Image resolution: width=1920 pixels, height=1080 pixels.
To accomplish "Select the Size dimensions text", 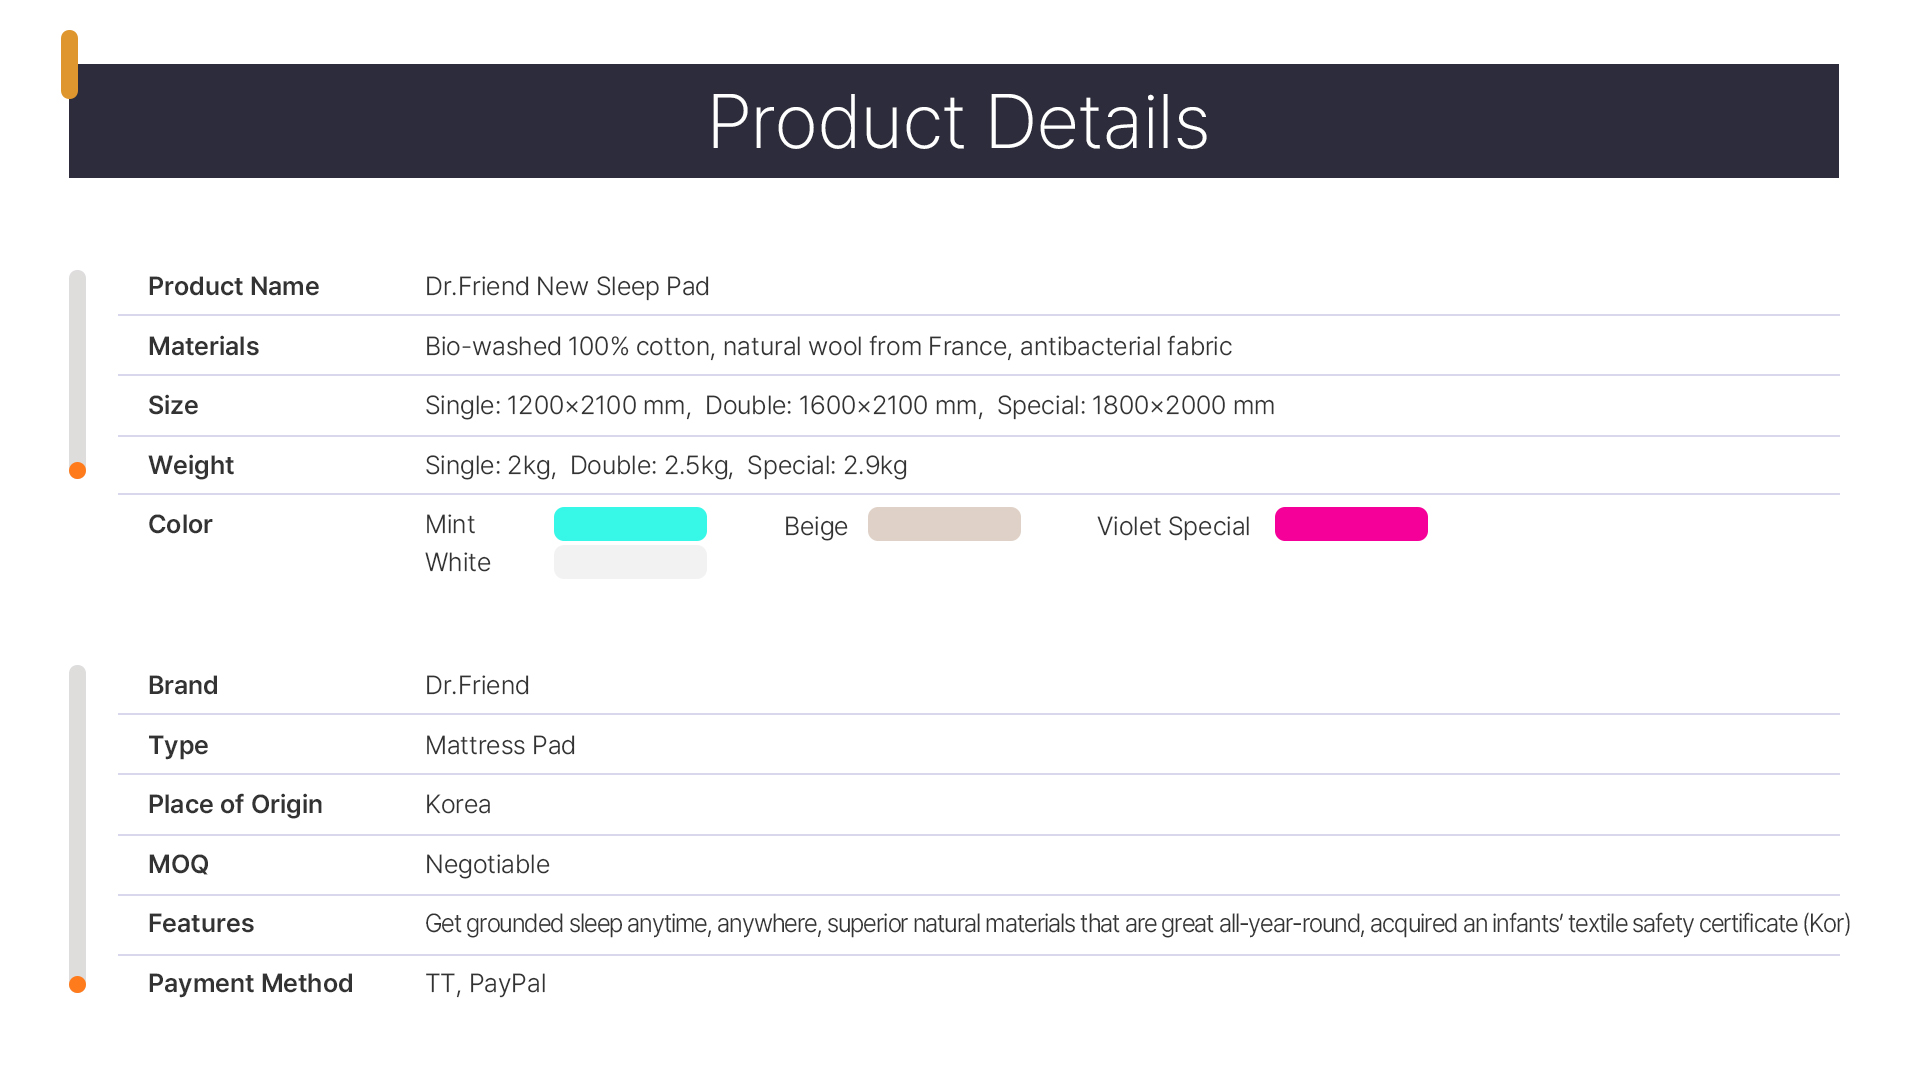I will click(849, 405).
